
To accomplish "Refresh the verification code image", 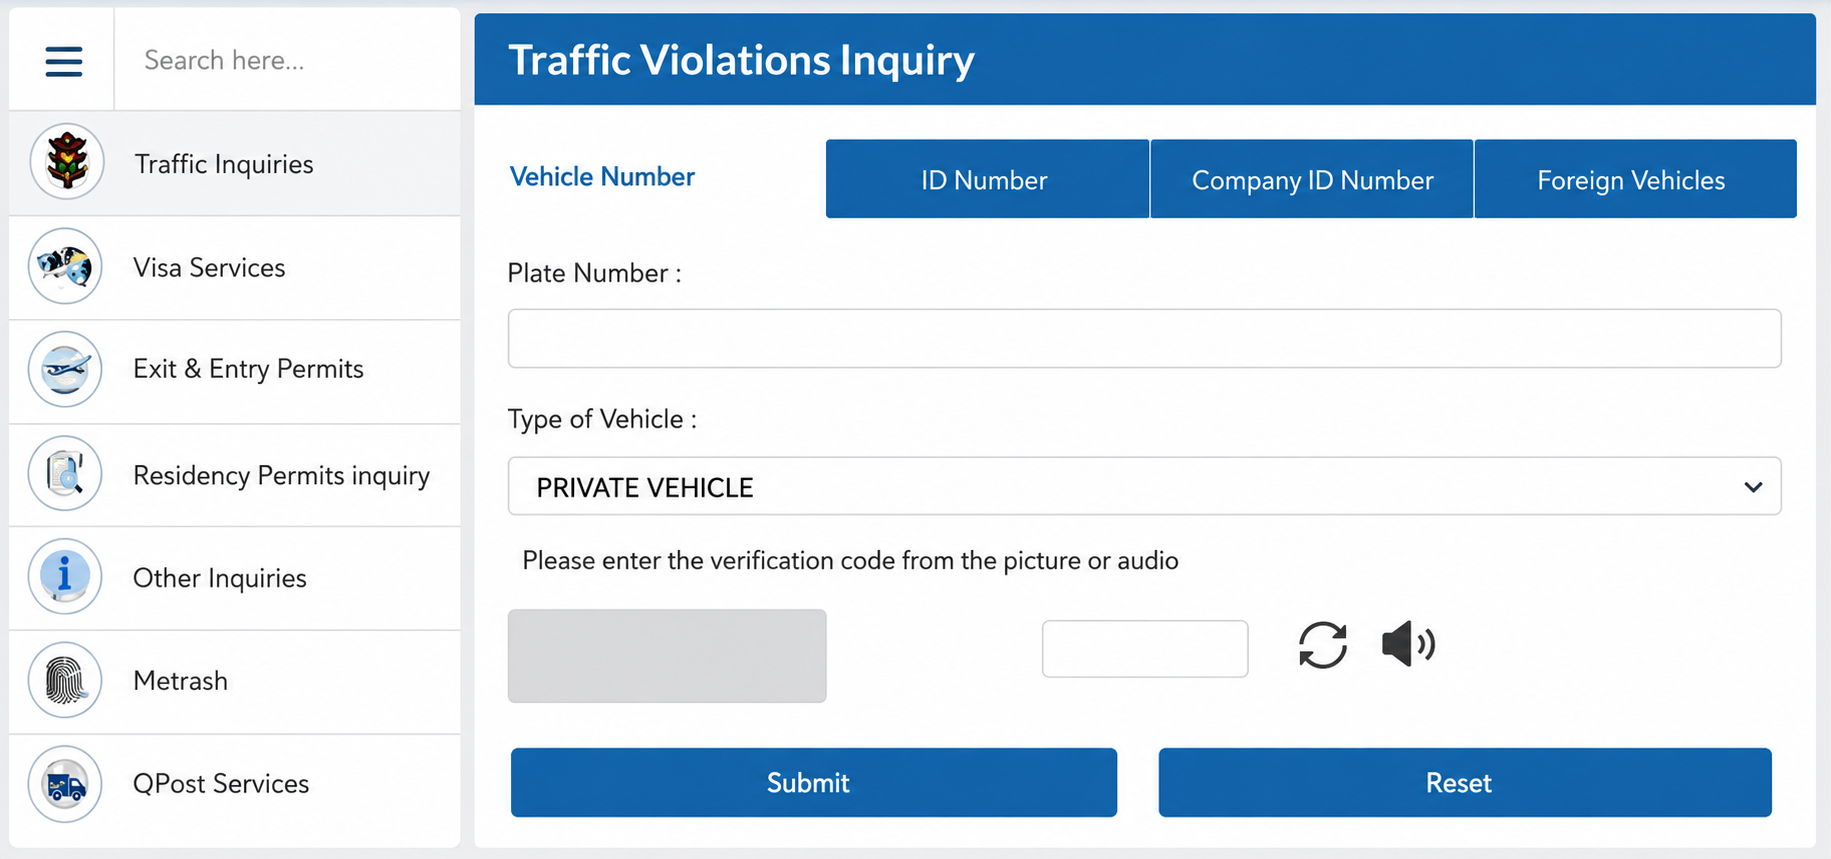I will (x=1323, y=644).
